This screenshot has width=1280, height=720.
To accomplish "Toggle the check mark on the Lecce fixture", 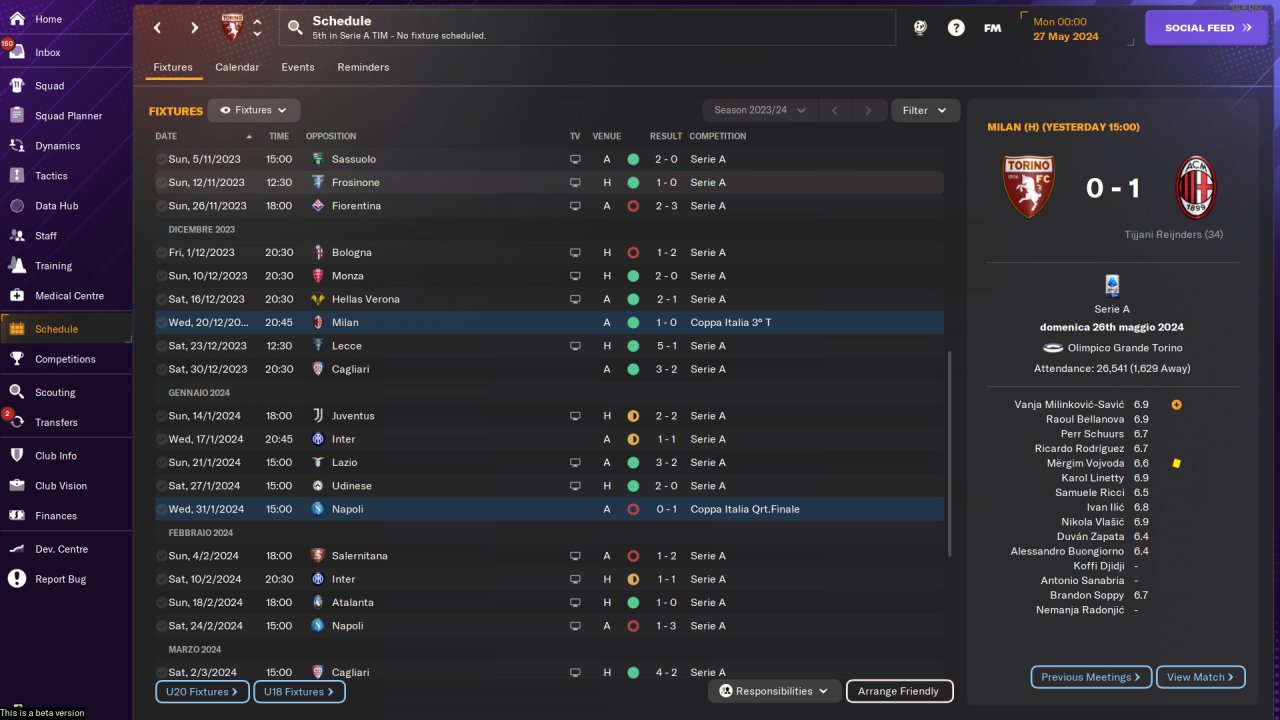I will [161, 346].
